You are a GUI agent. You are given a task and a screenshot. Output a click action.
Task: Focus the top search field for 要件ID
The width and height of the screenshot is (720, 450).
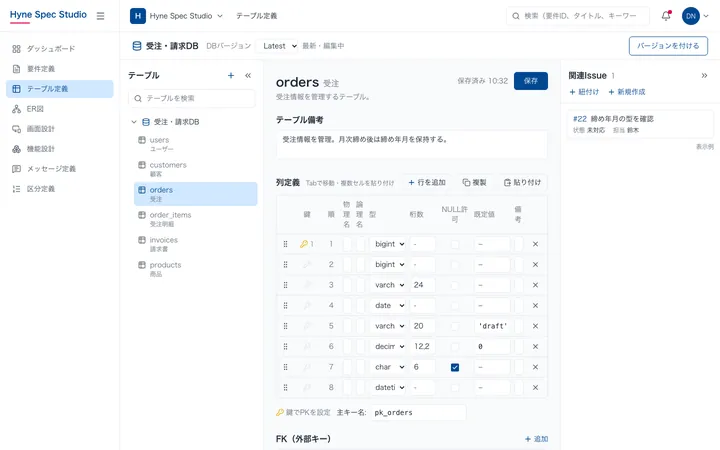pyautogui.click(x=578, y=16)
